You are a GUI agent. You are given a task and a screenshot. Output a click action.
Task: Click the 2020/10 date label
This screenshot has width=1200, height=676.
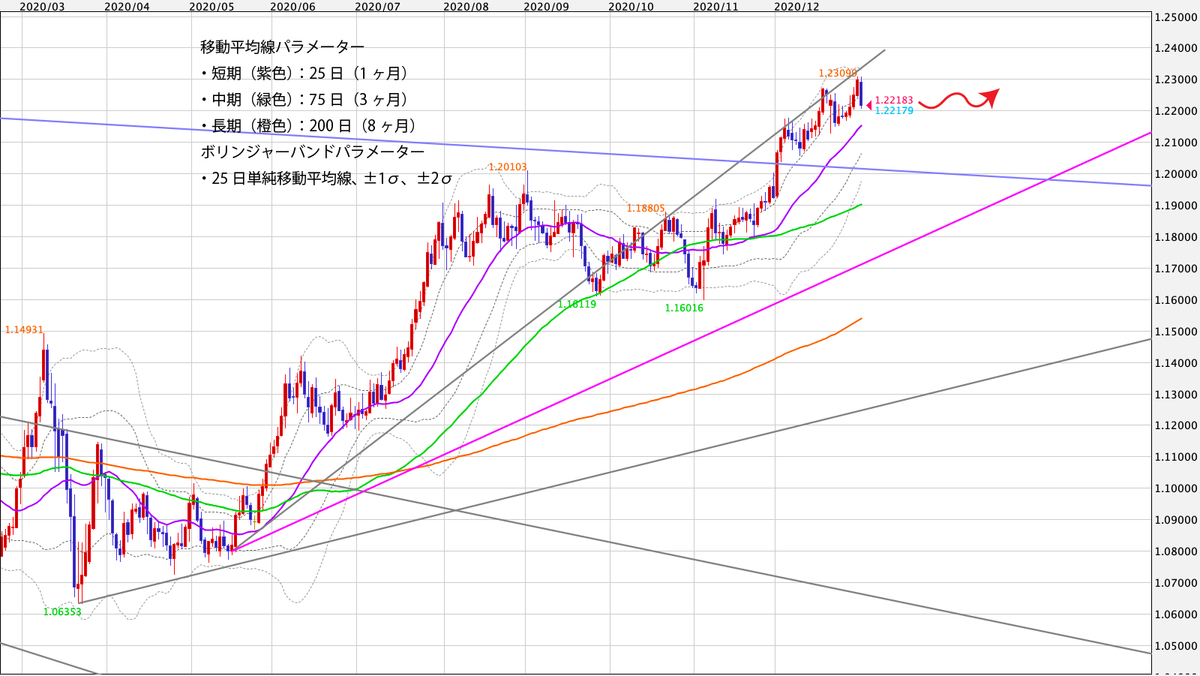(631, 6)
